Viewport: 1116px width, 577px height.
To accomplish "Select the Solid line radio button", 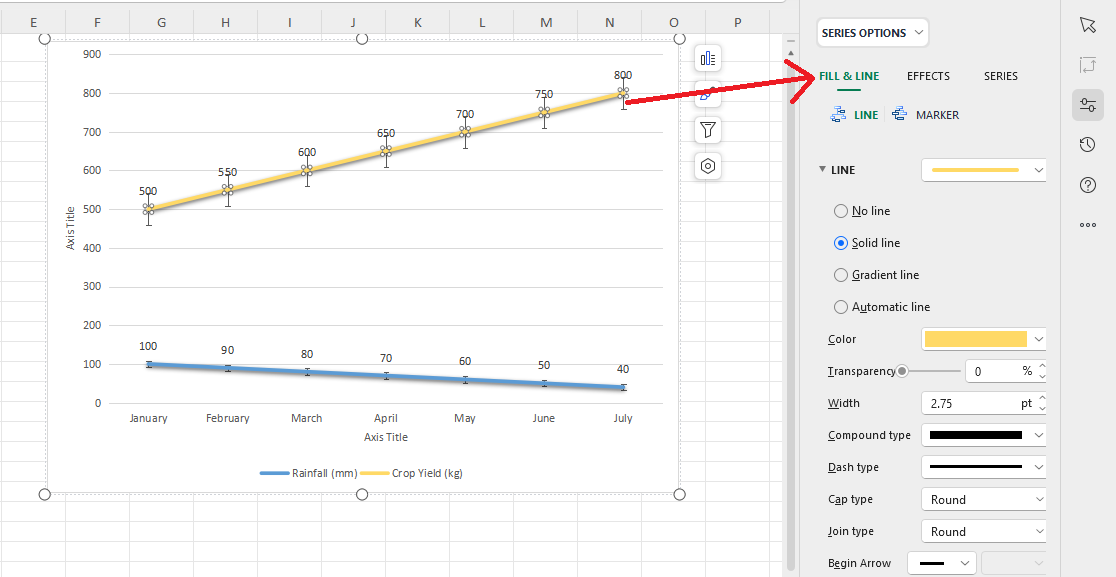I will tap(840, 242).
